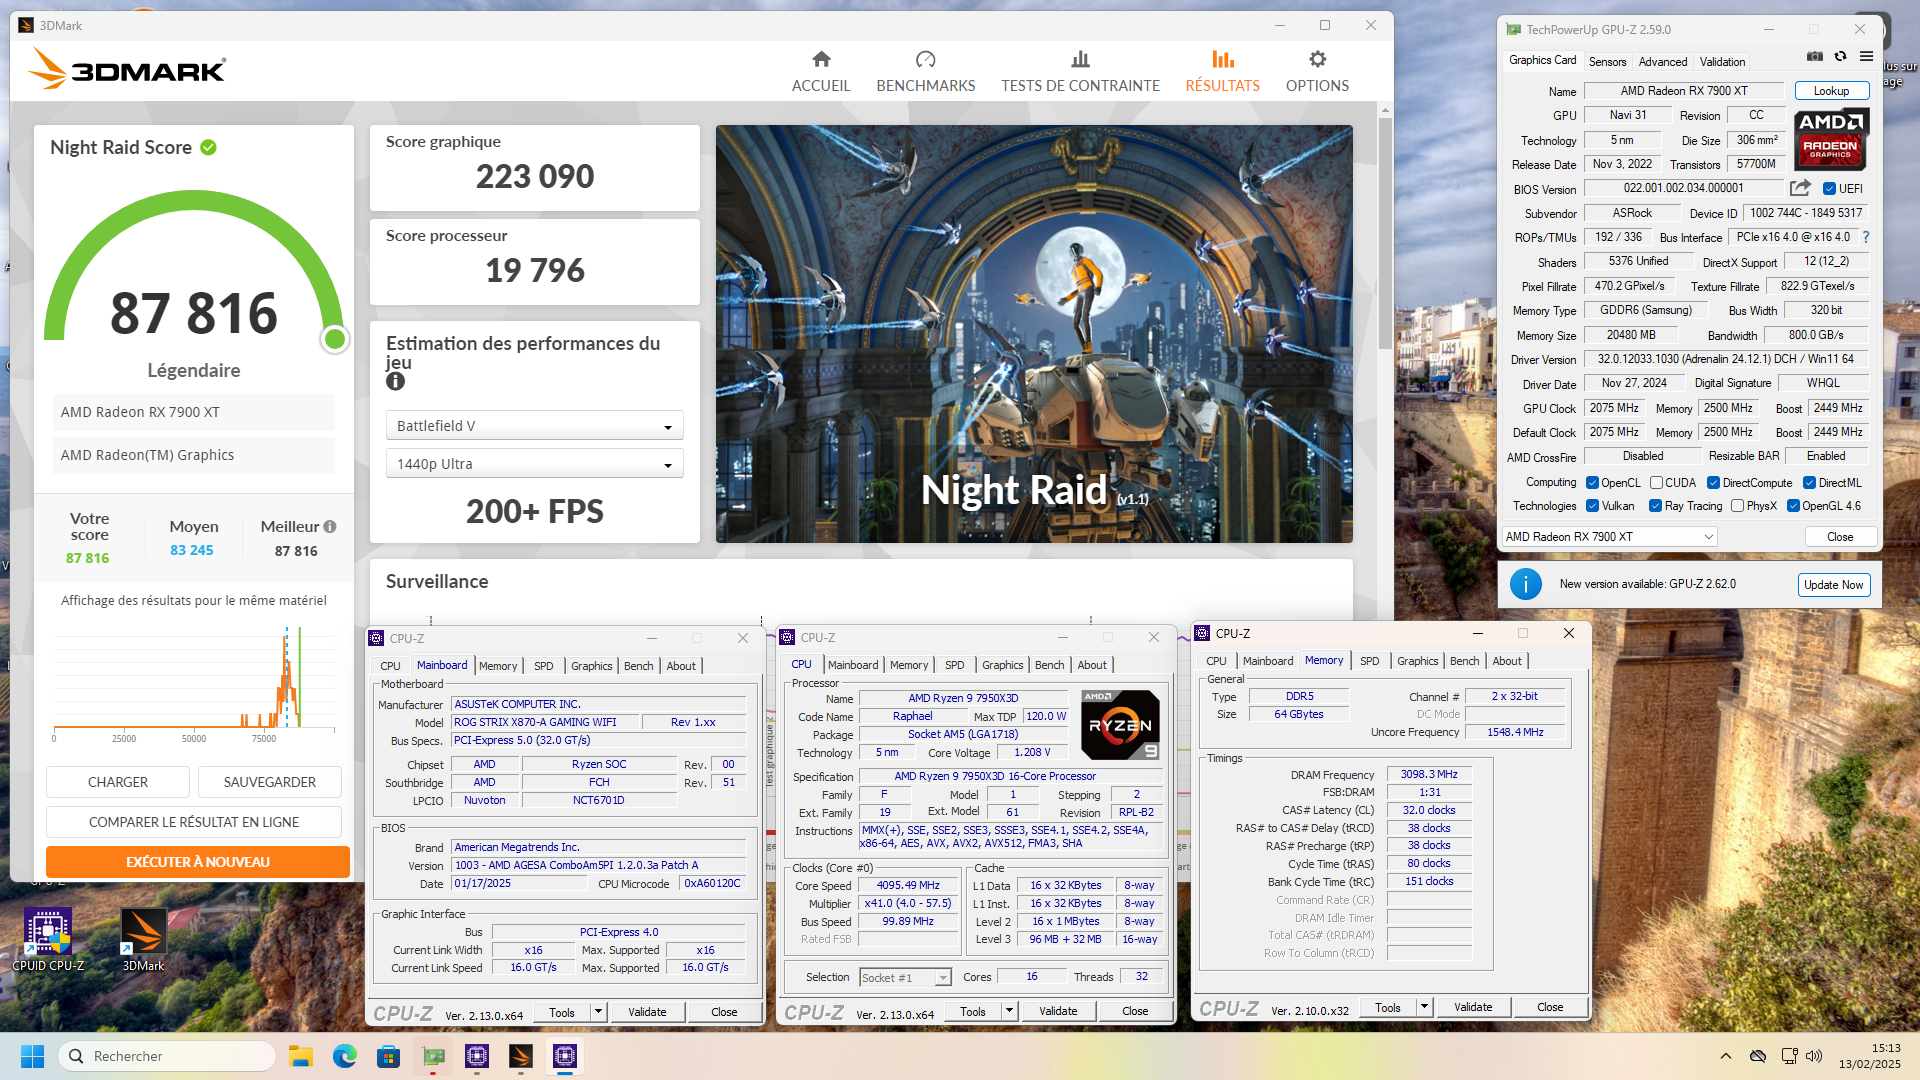Click Exécuter à nouveau button
1920x1080 pixels.
(x=198, y=862)
